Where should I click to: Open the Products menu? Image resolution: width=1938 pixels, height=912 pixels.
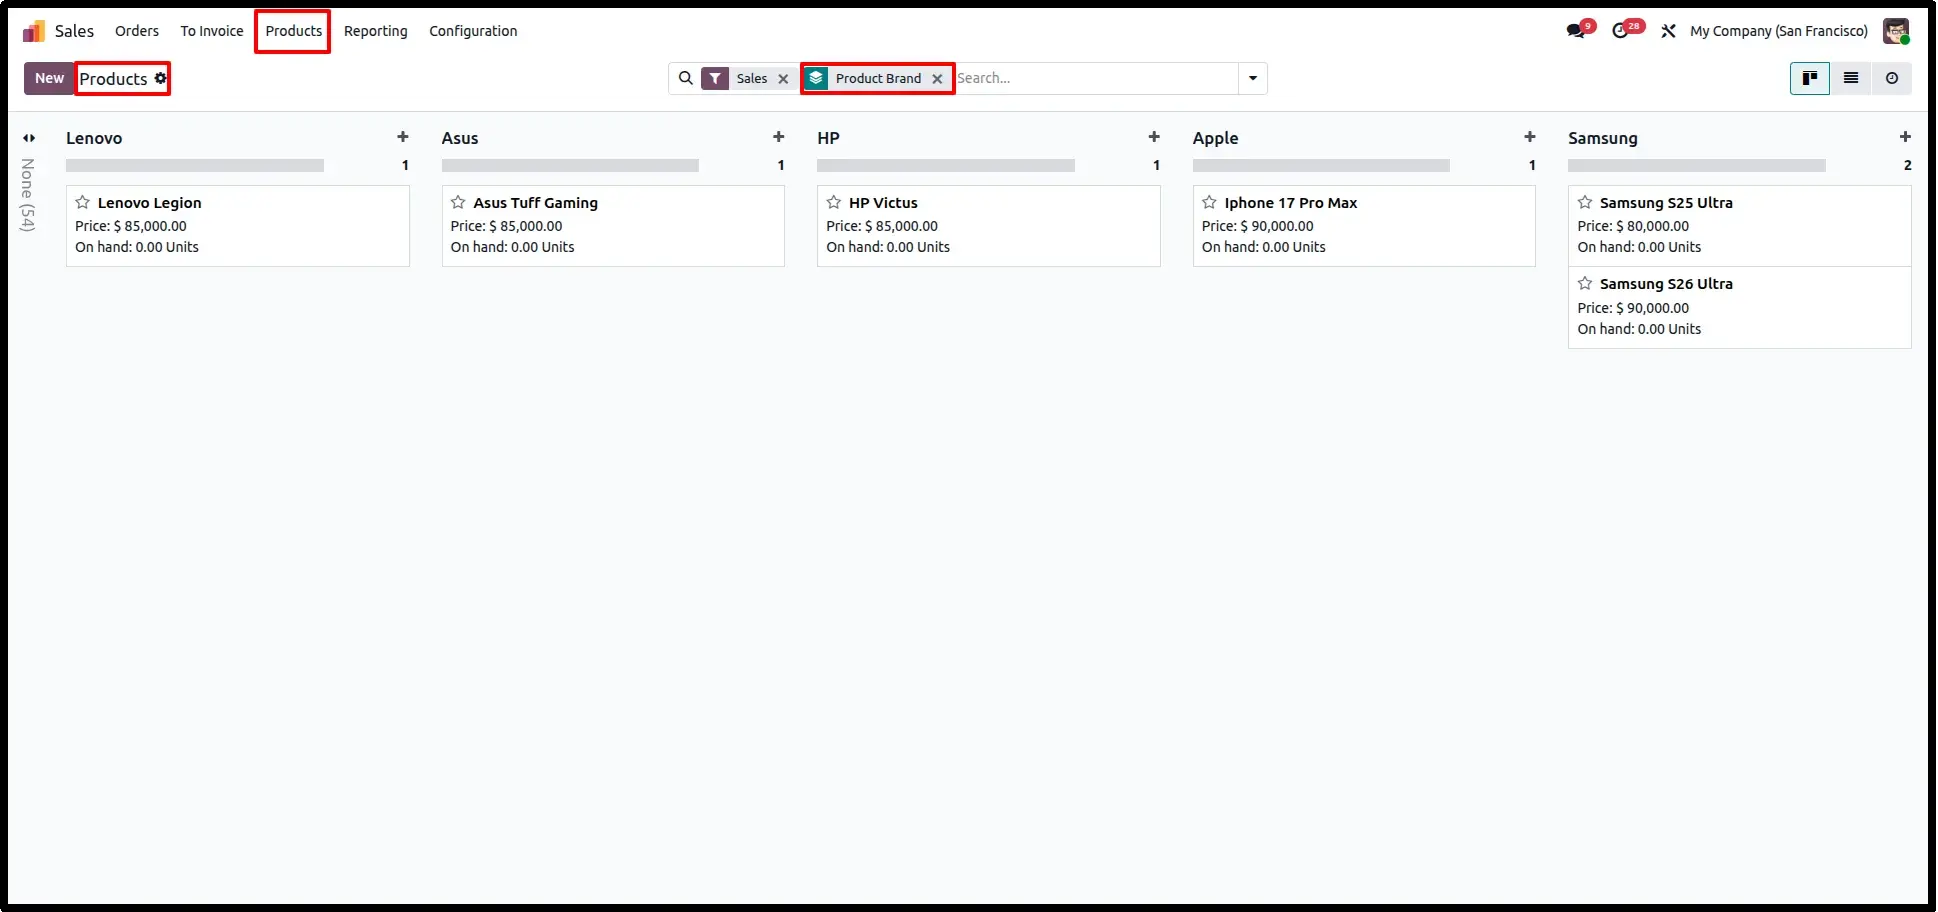293,31
